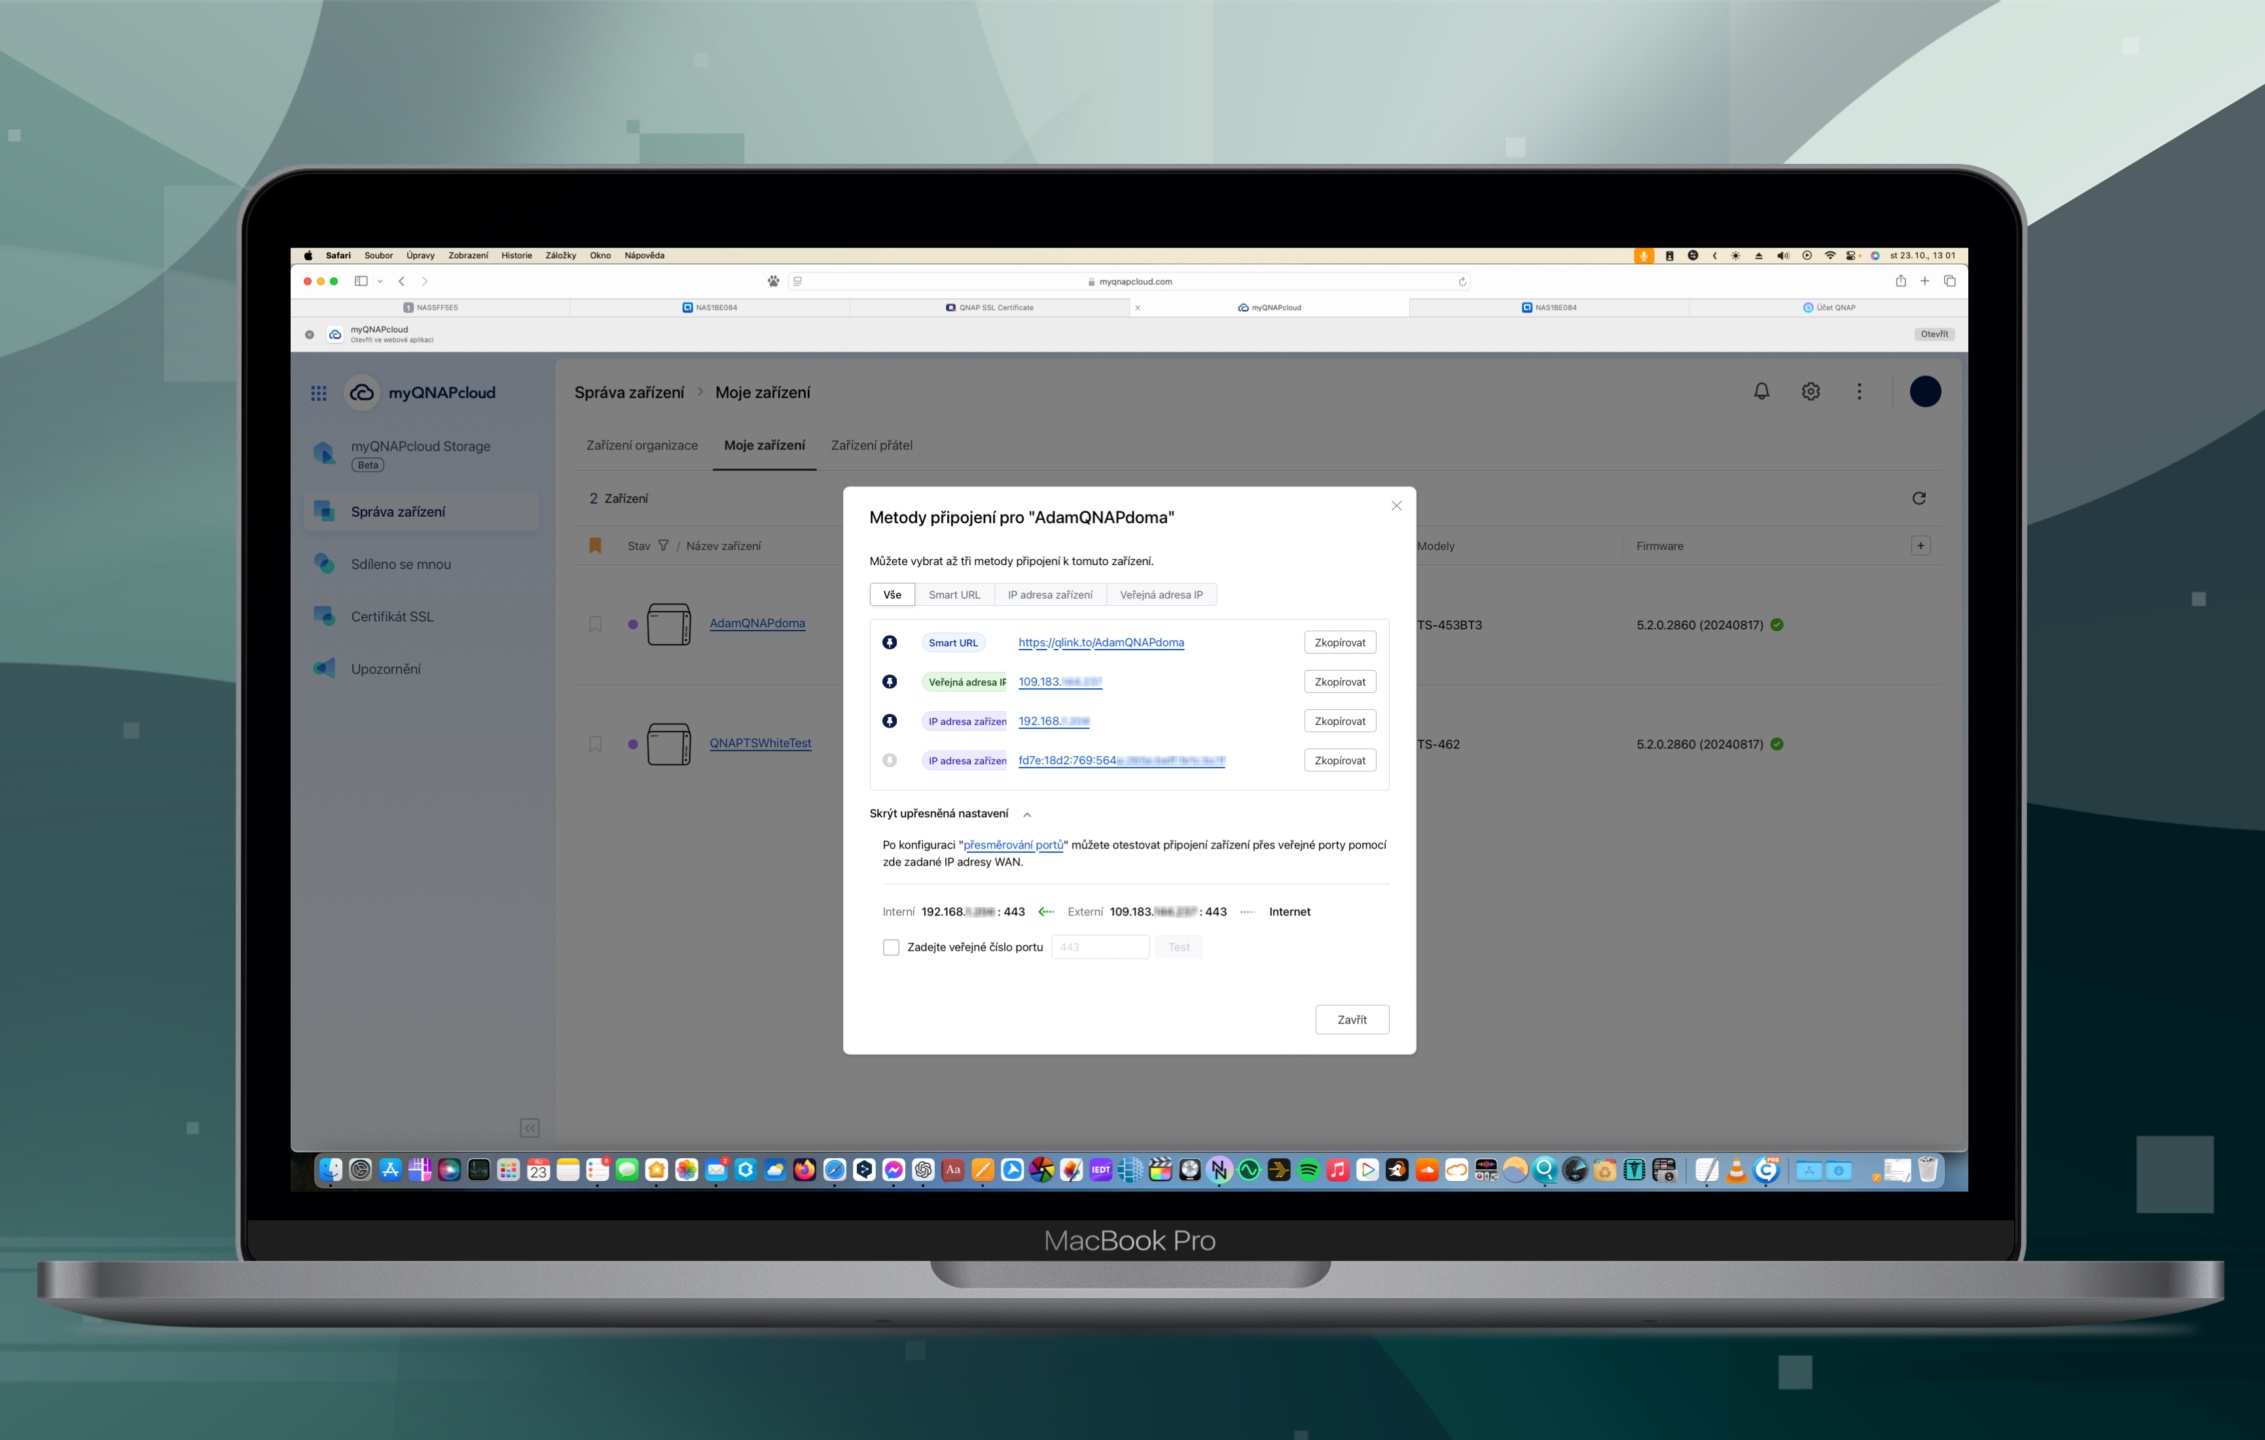Open the Záložky menu in menu bar
The width and height of the screenshot is (2265, 1440).
pos(560,256)
